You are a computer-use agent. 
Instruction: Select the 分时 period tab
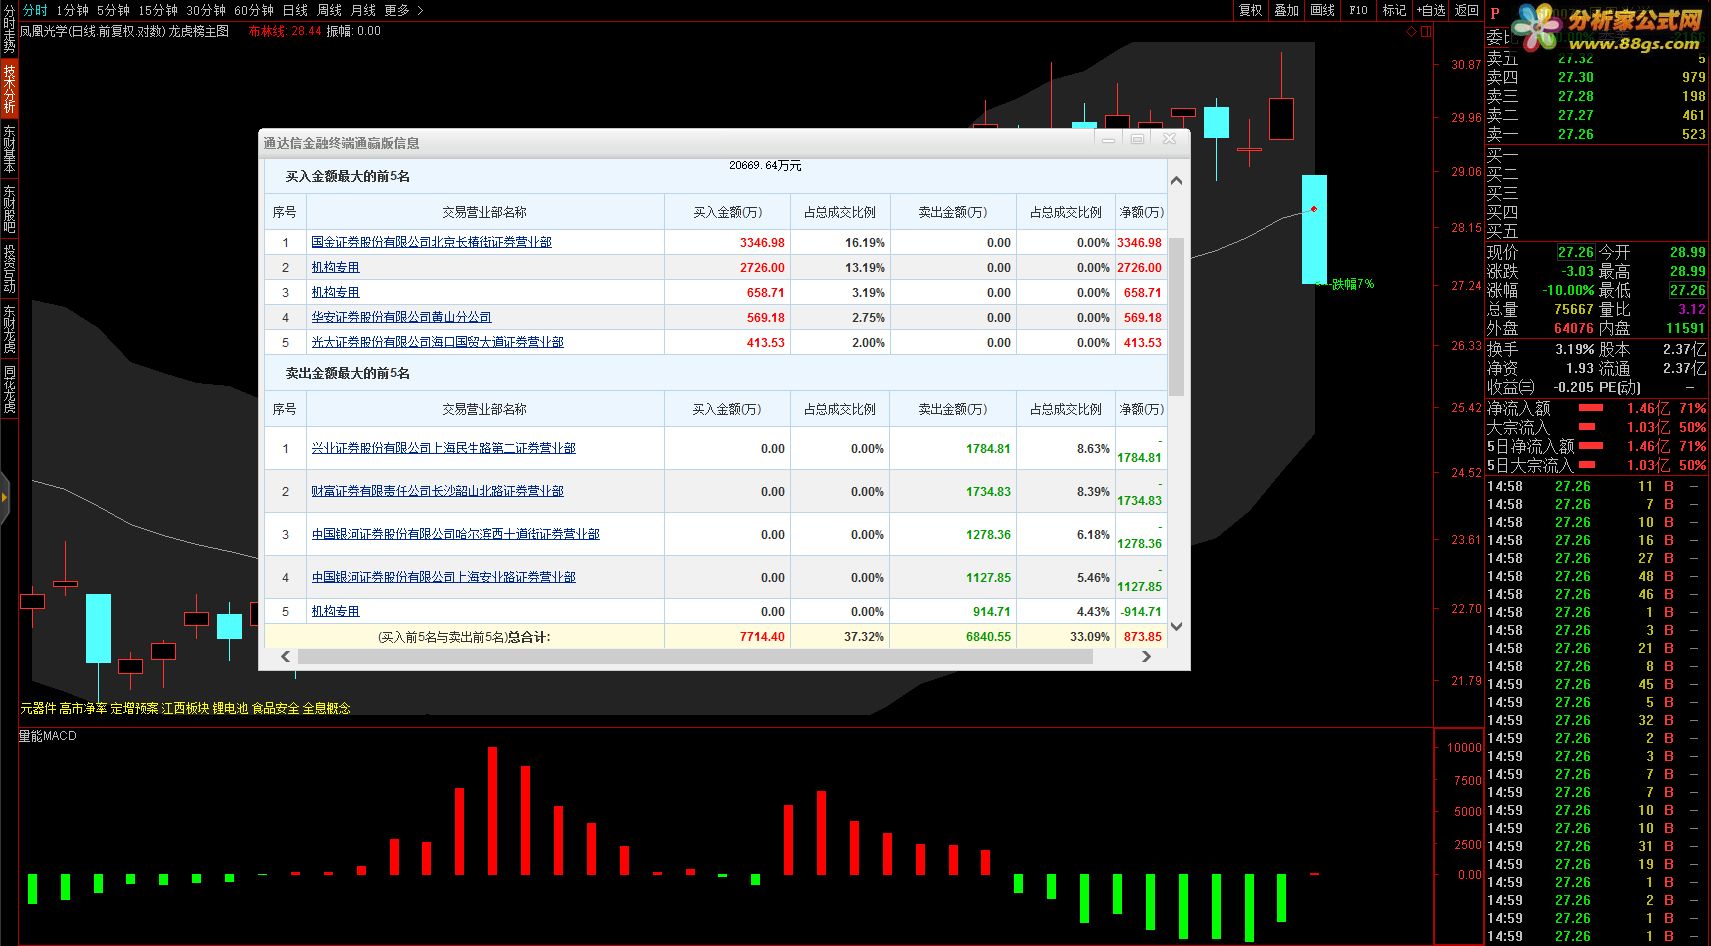pyautogui.click(x=35, y=10)
